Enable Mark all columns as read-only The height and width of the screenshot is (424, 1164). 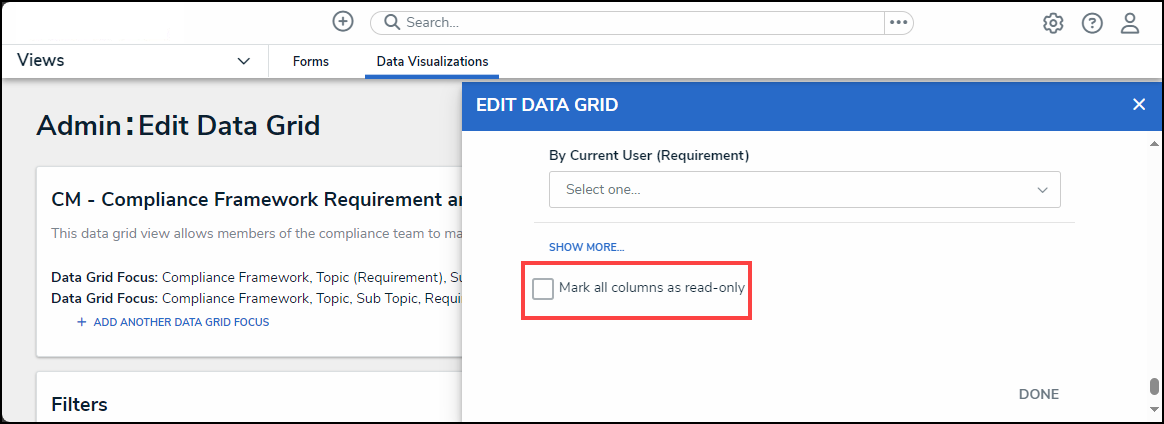(543, 289)
